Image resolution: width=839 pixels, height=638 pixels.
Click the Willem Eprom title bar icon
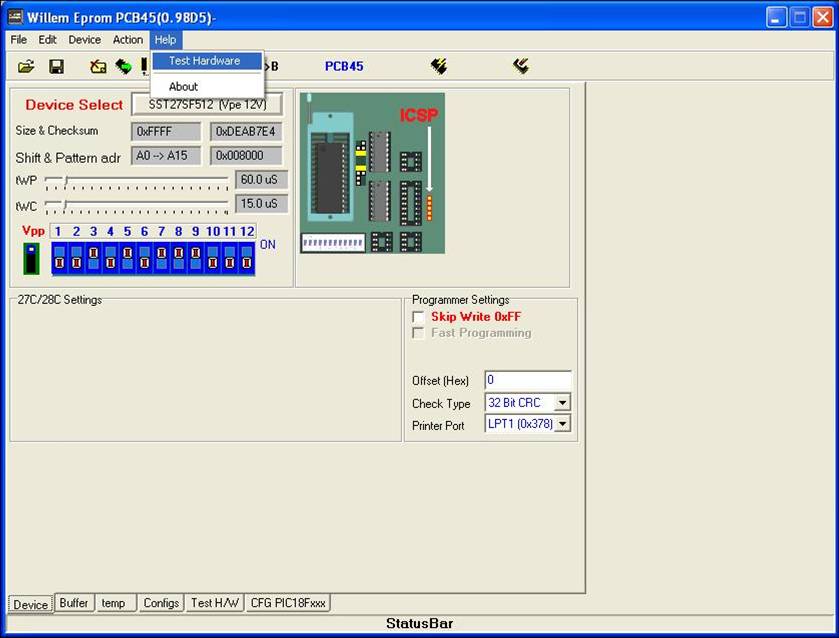point(15,17)
